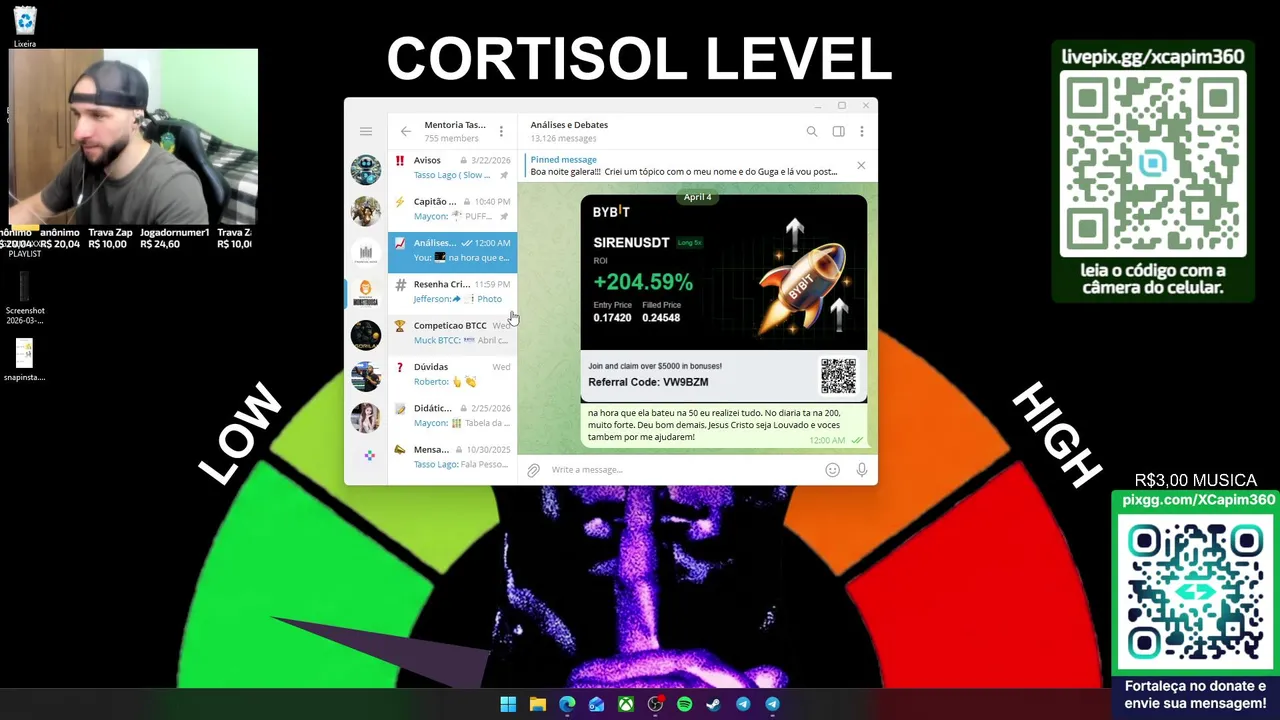Click pinned icon on Avisos row
This screenshot has width=1280, height=720.
point(504,175)
